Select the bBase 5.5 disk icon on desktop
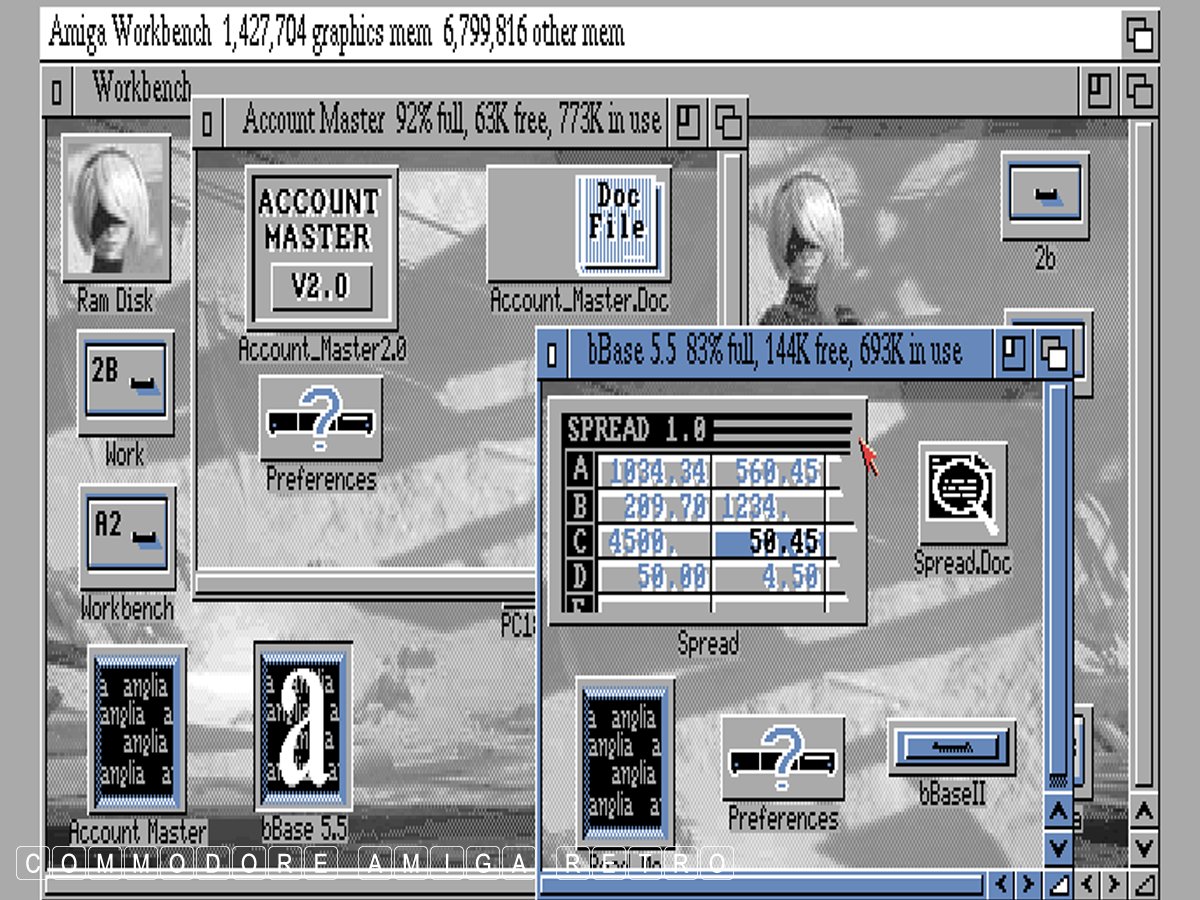The image size is (1200, 900). point(303,727)
